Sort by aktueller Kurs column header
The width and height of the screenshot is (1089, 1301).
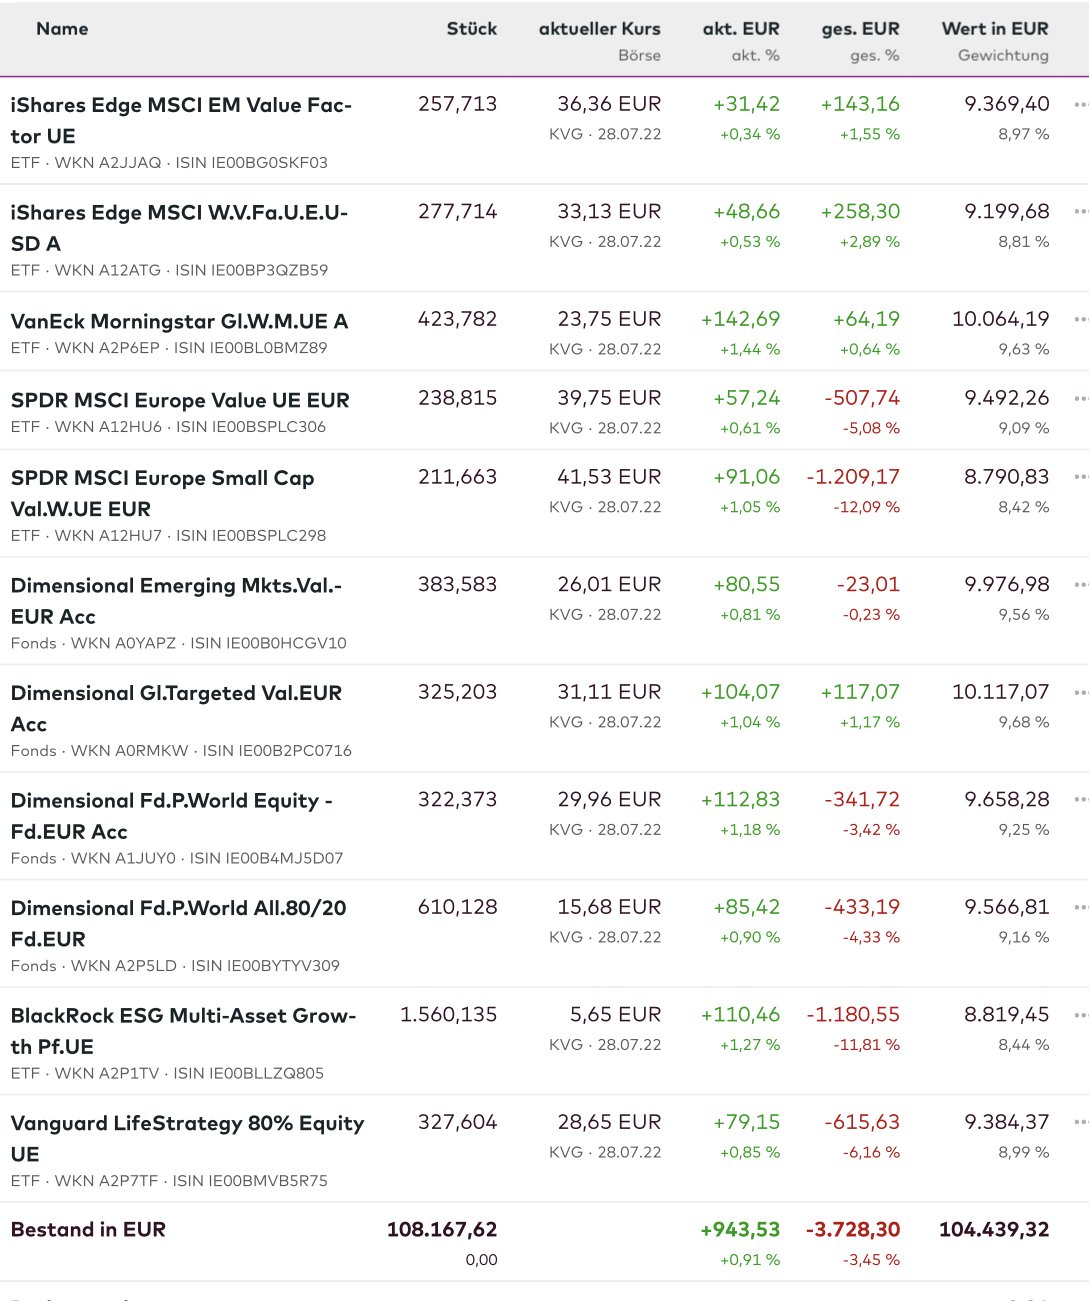(x=599, y=29)
